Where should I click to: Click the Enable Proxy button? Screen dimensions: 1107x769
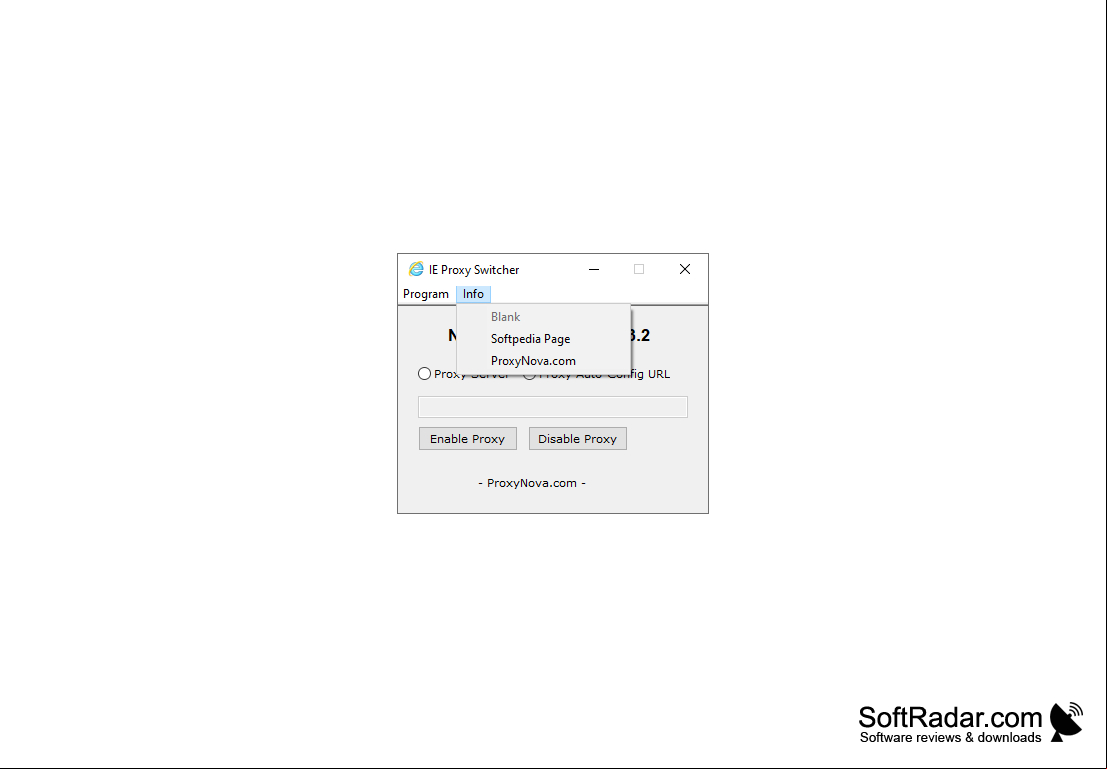click(x=467, y=439)
